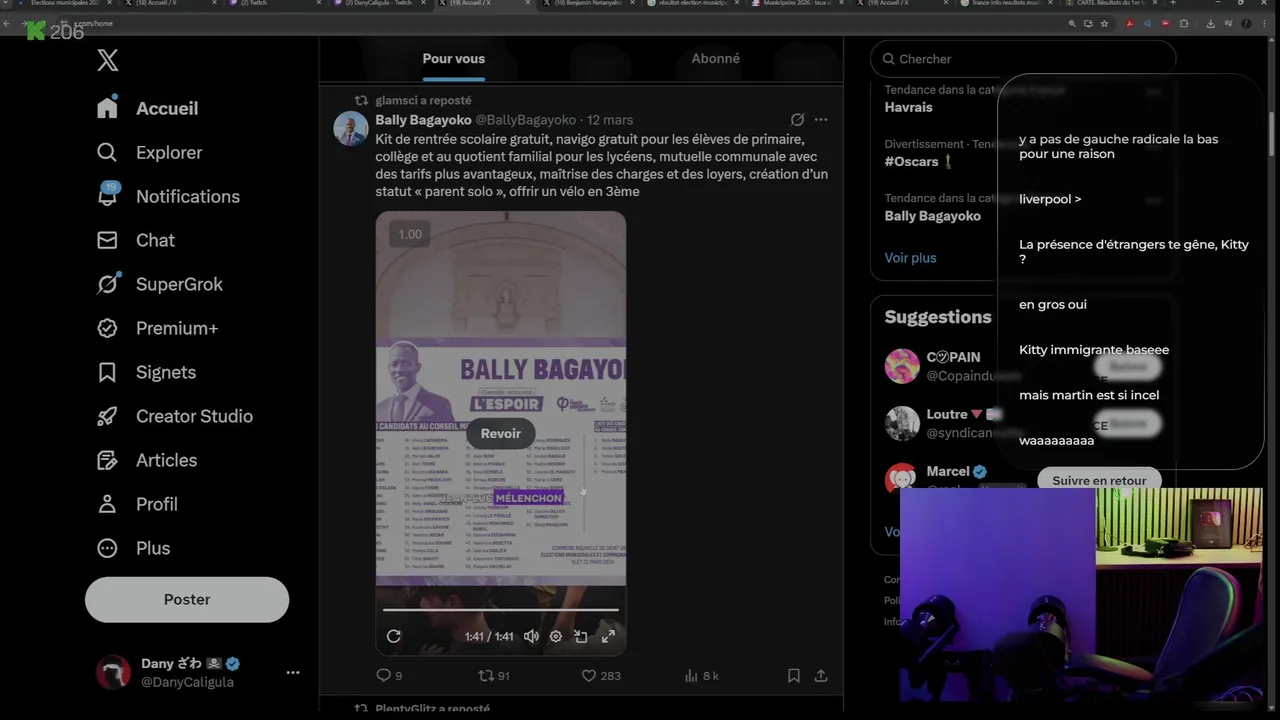
Task: Open video settings gear icon
Action: 556,636
